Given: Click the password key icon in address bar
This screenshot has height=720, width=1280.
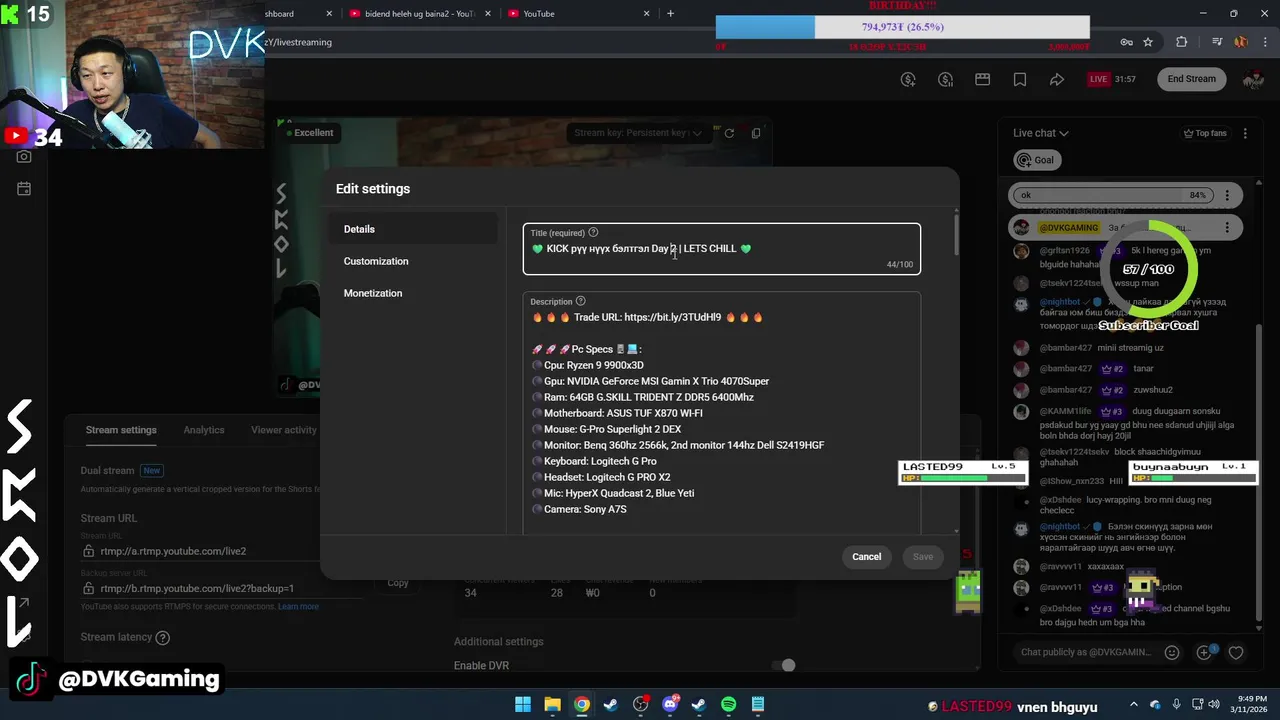Looking at the screenshot, I should pyautogui.click(x=1126, y=42).
